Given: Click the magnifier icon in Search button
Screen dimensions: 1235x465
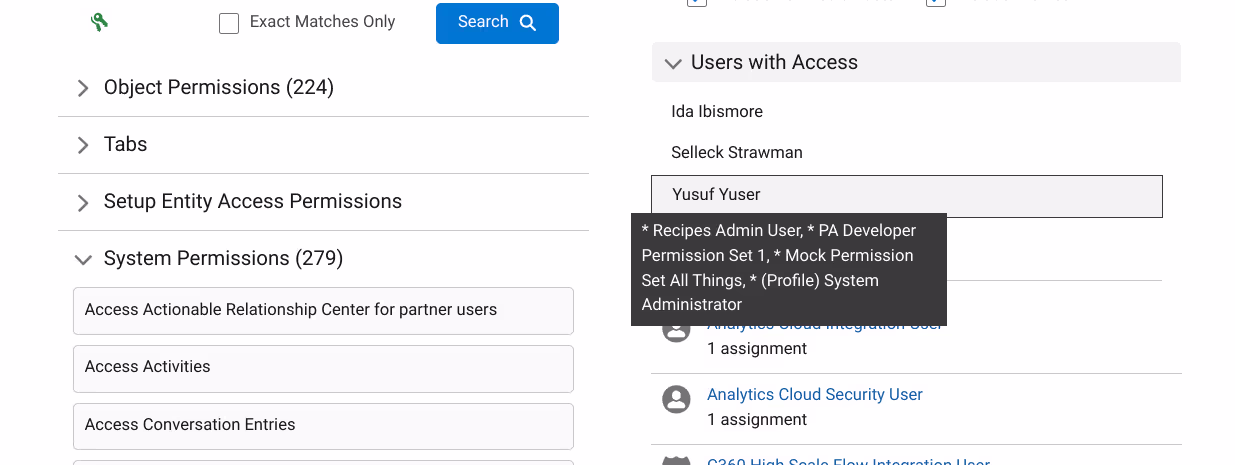Looking at the screenshot, I should point(528,23).
